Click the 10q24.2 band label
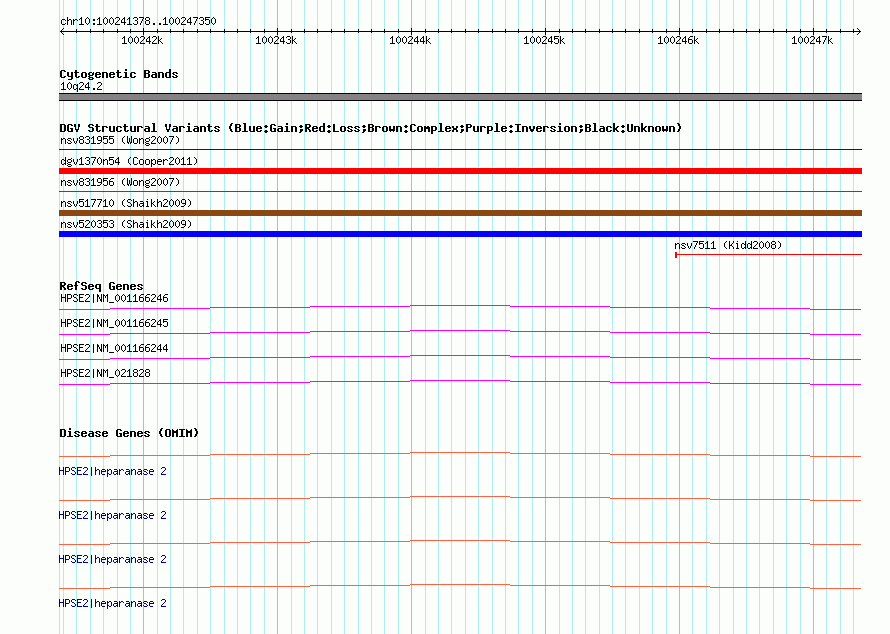Screen dimensions: 890x634 81,86
